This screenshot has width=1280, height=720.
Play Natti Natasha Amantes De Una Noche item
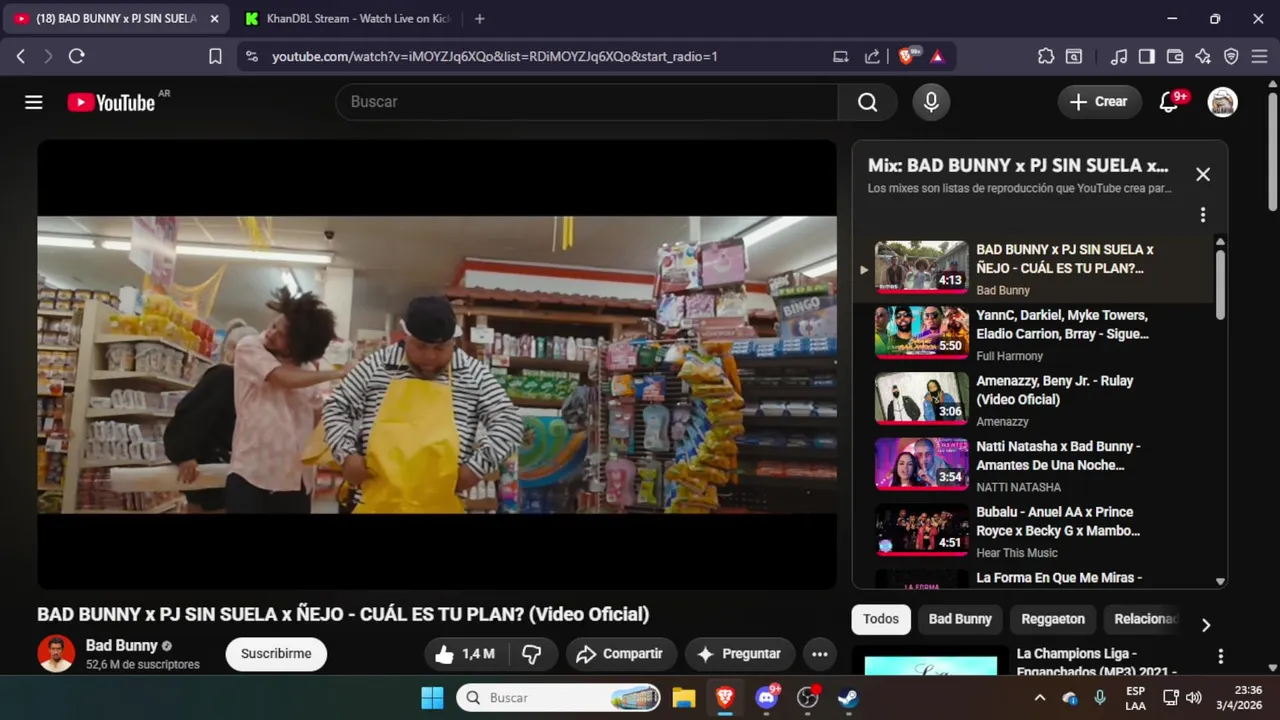click(1035, 465)
